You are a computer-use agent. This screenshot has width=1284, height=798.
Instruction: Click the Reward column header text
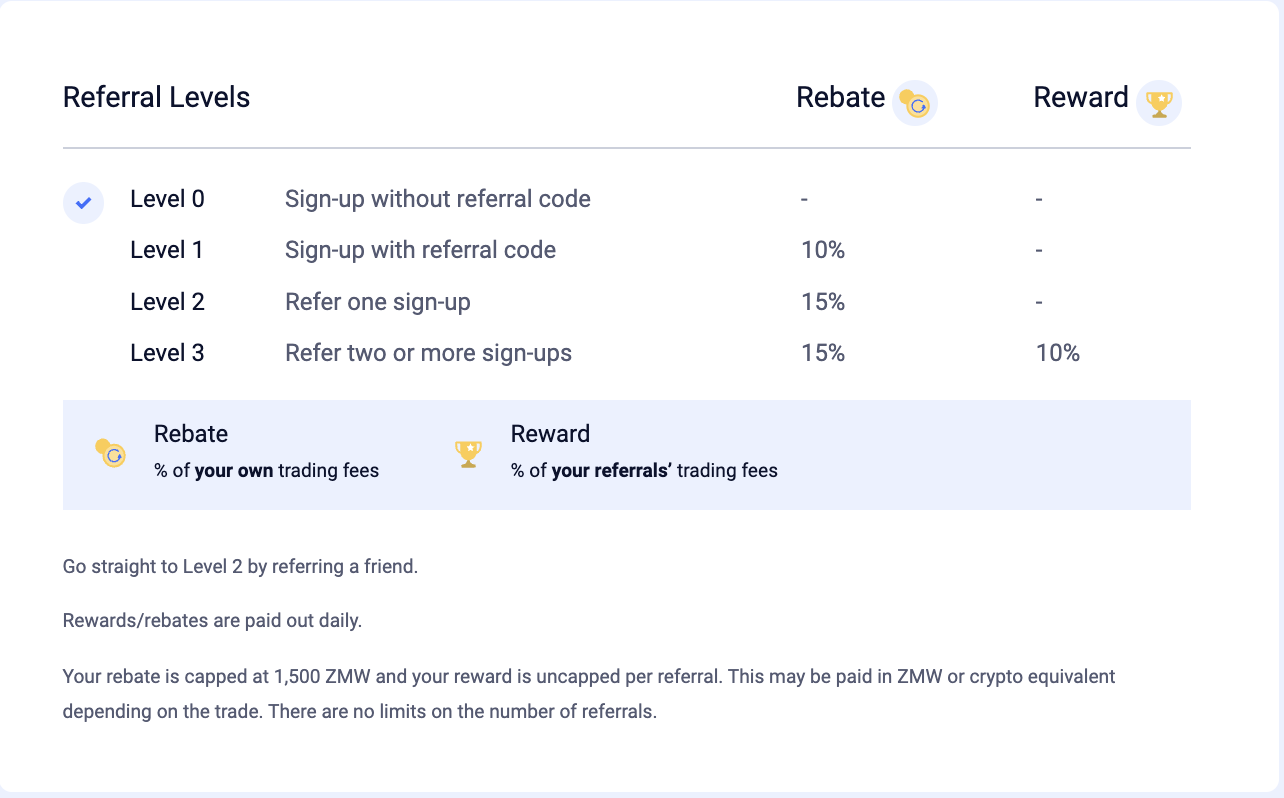pyautogui.click(x=1081, y=98)
